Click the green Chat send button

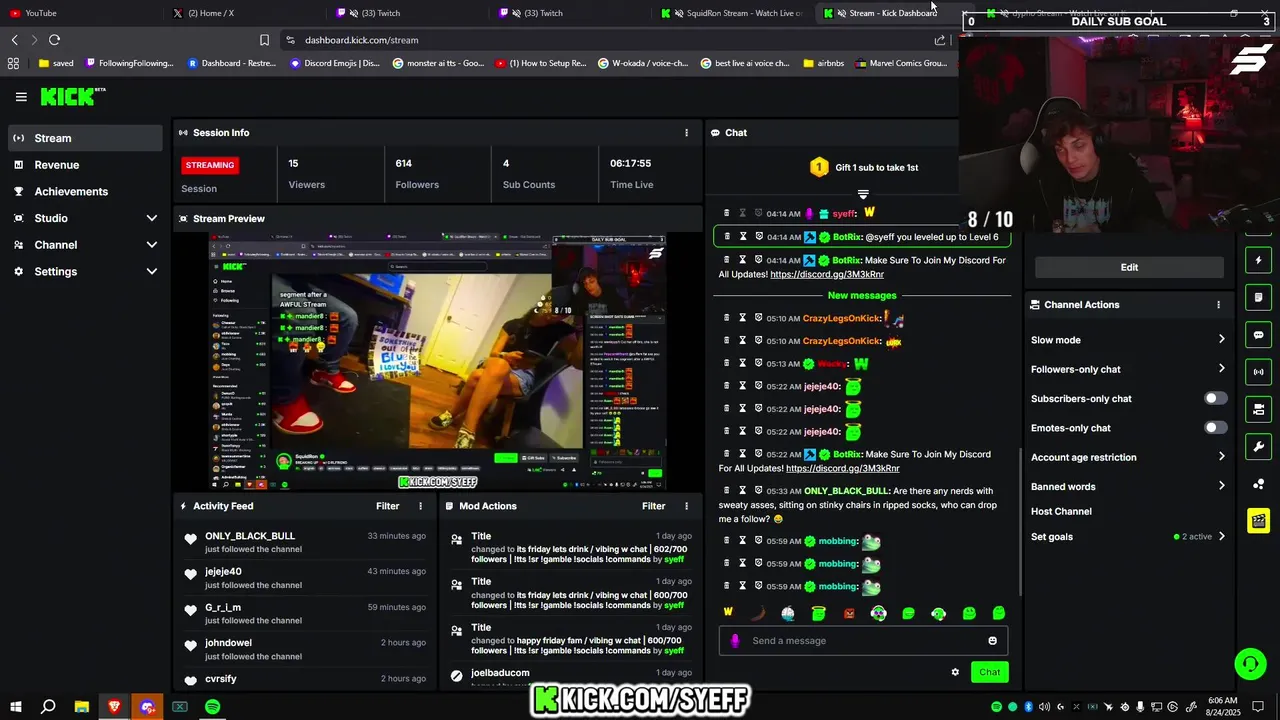989,672
